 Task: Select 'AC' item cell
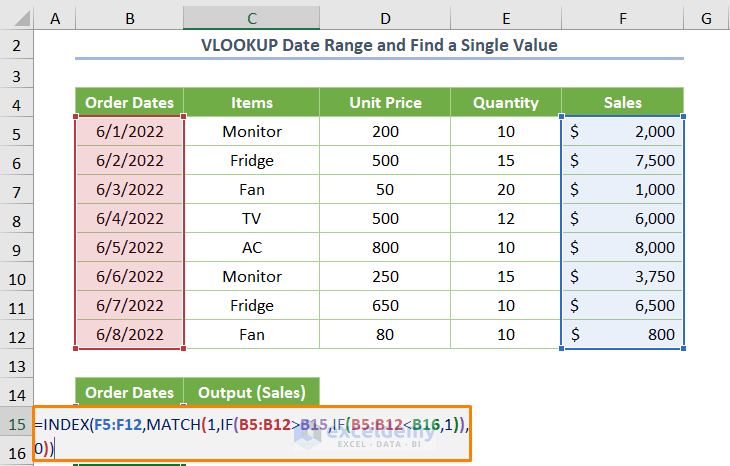point(251,247)
